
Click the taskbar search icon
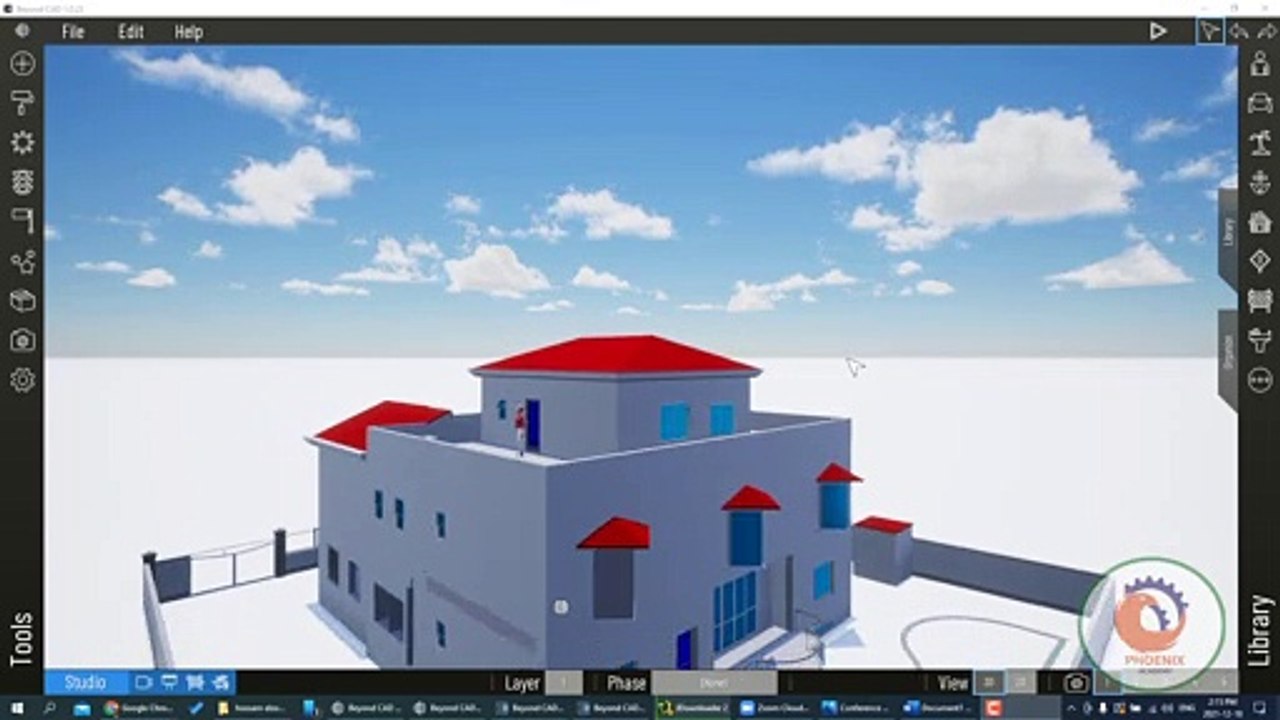49,708
